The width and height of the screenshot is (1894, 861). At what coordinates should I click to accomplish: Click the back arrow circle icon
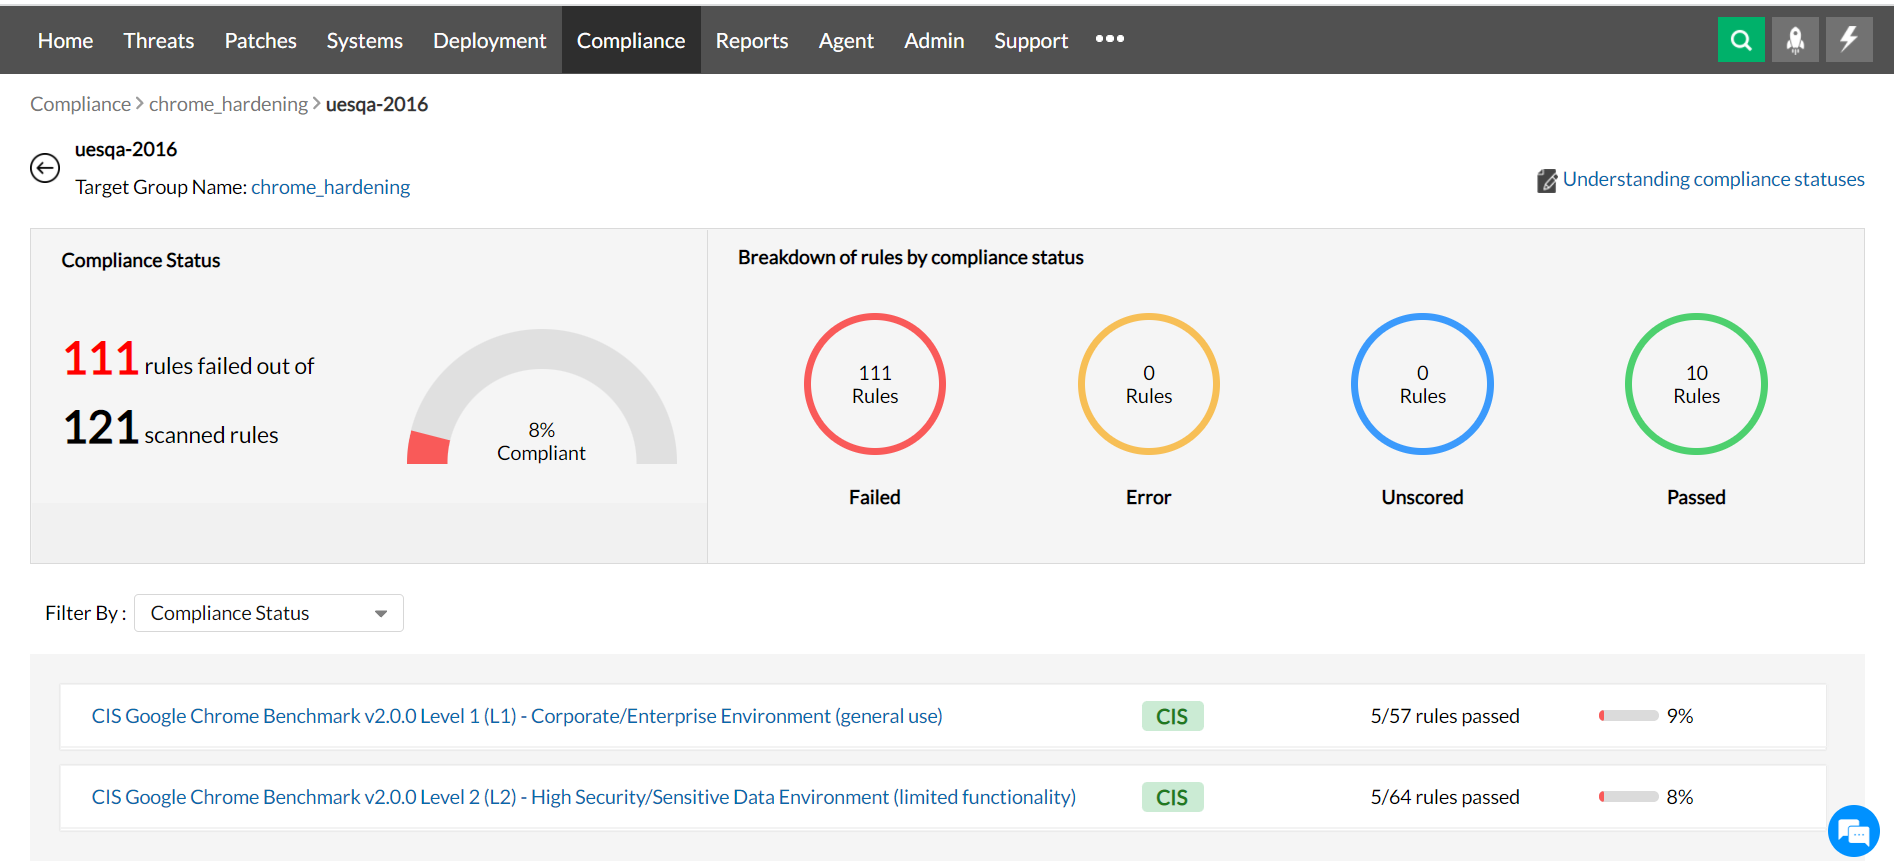(x=45, y=168)
